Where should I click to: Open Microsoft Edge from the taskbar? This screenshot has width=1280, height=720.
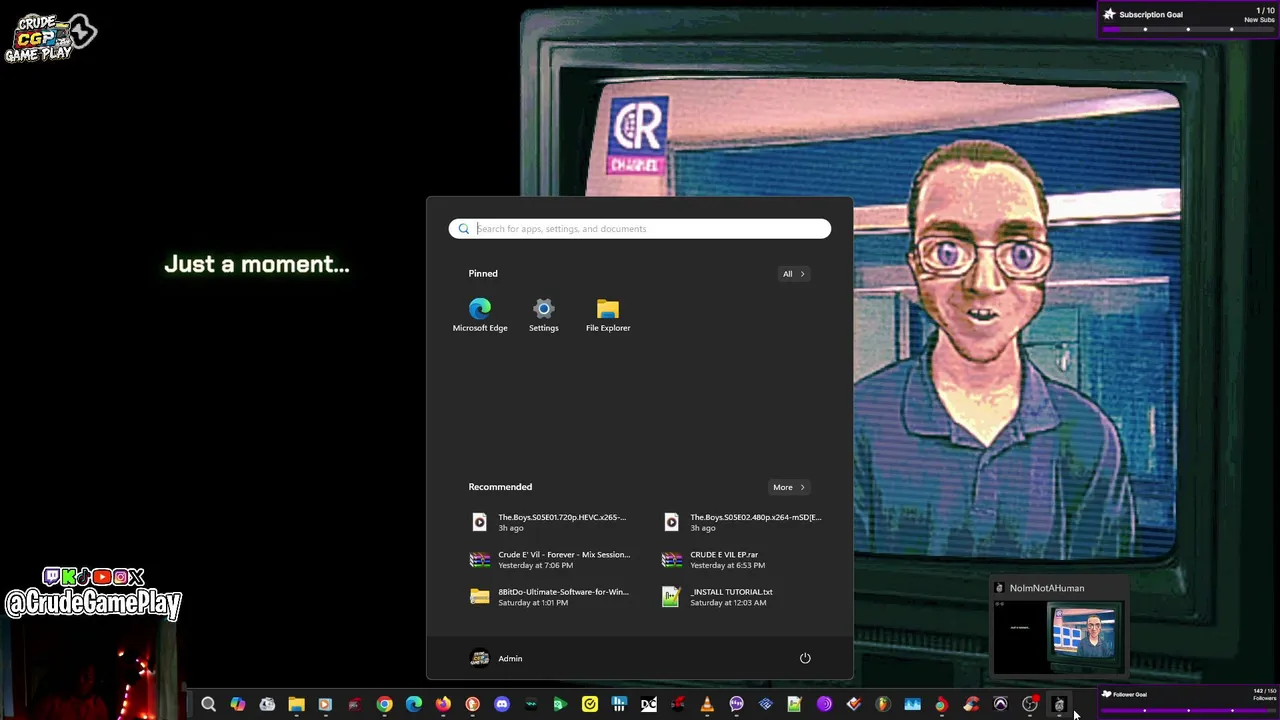[414, 705]
